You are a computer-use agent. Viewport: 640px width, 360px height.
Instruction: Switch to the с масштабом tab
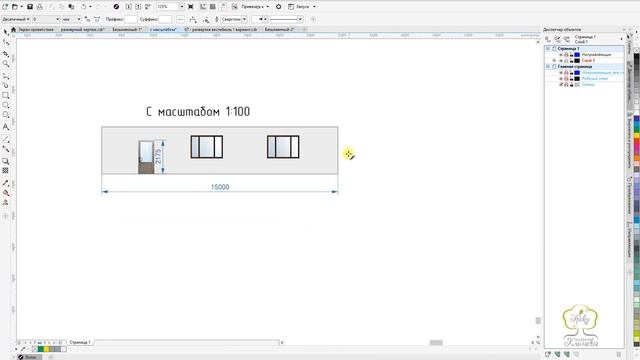[x=163, y=29]
